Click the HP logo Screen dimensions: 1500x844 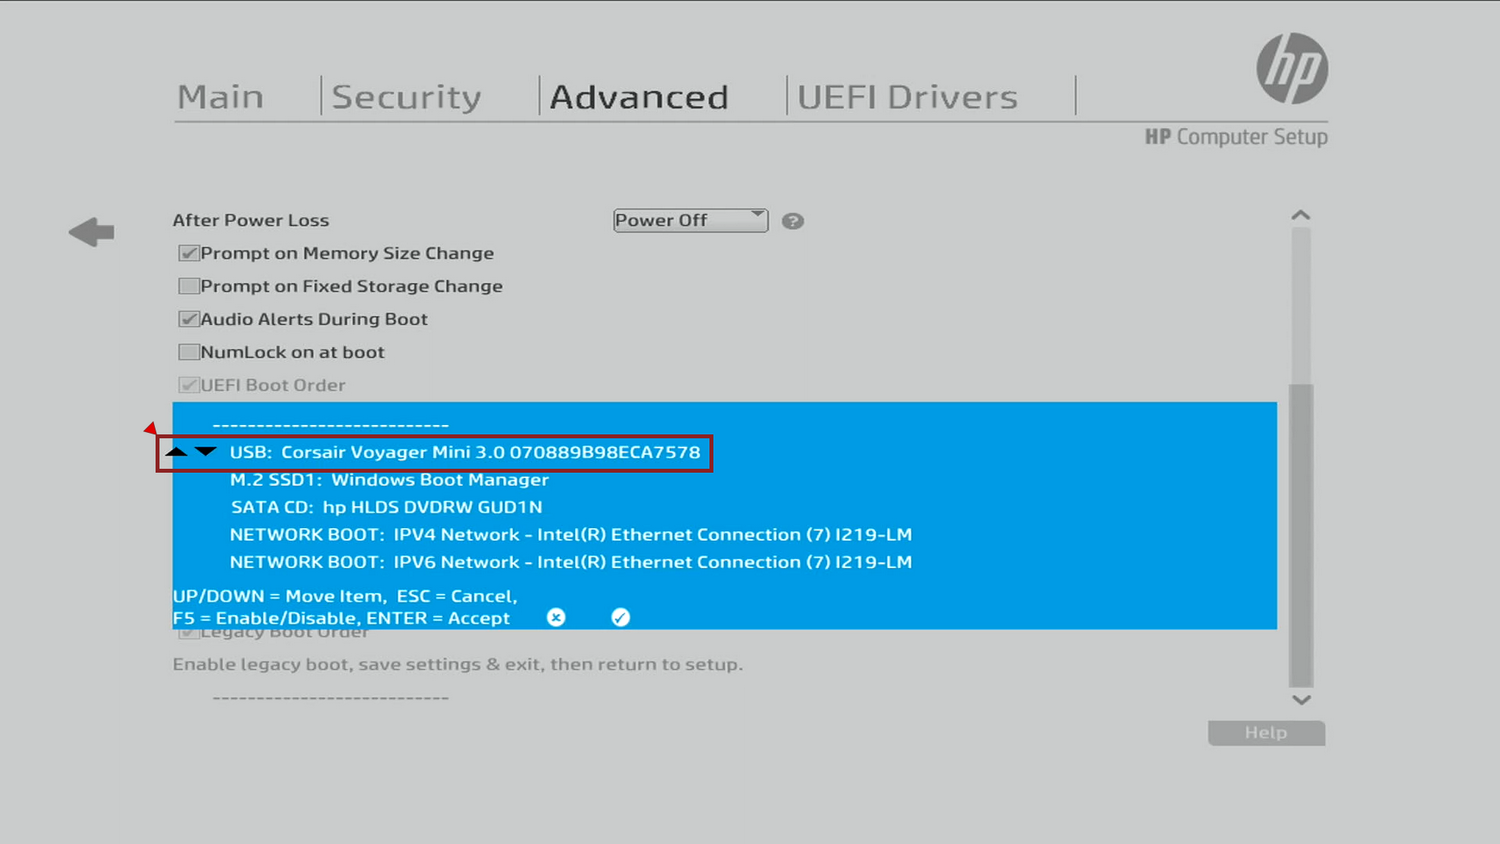[x=1294, y=70]
